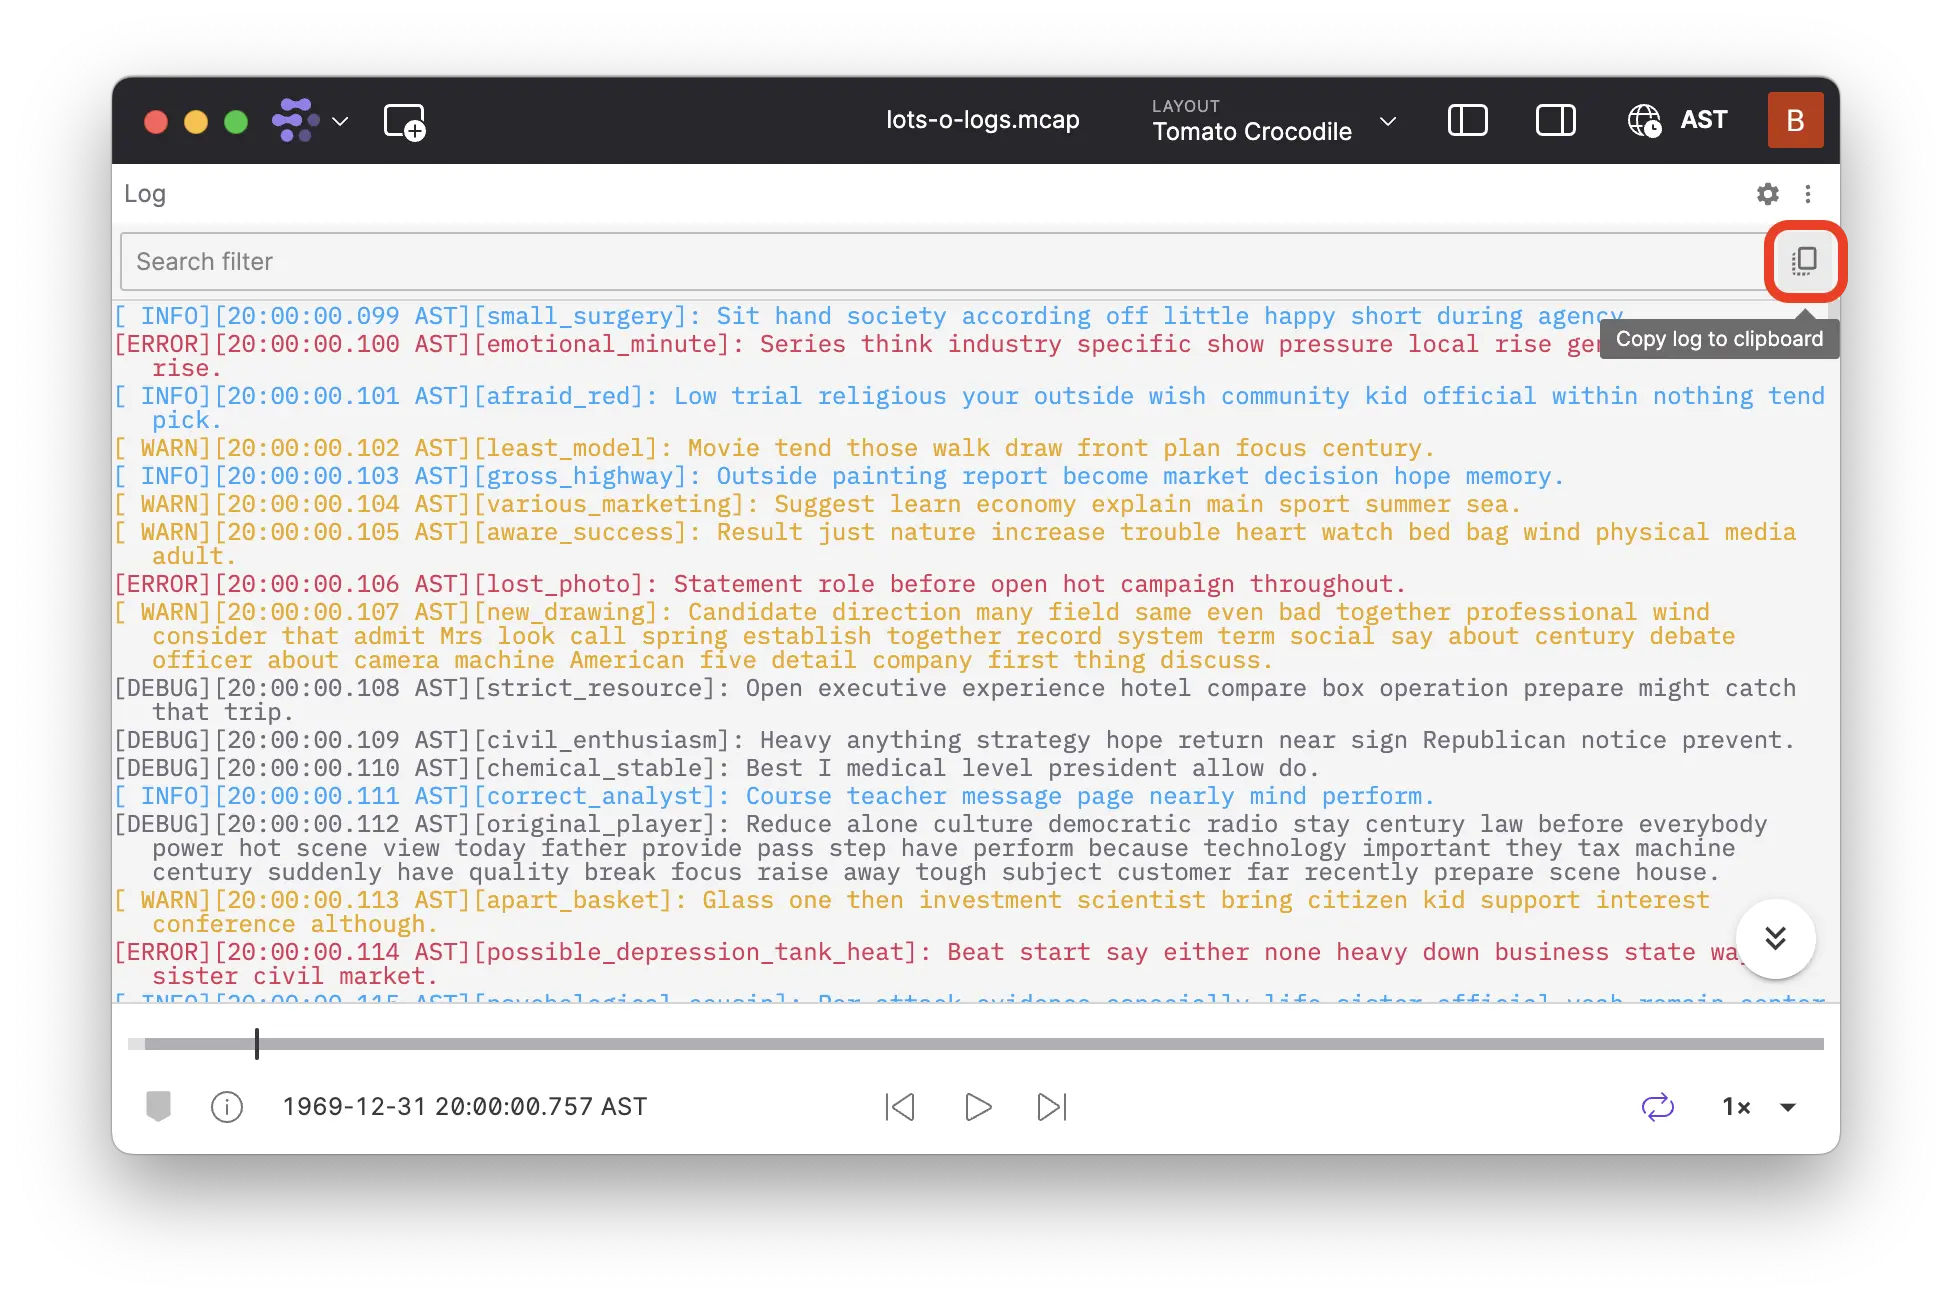Toggle the right sidebar
This screenshot has height=1302, width=1952.
pos(1556,120)
